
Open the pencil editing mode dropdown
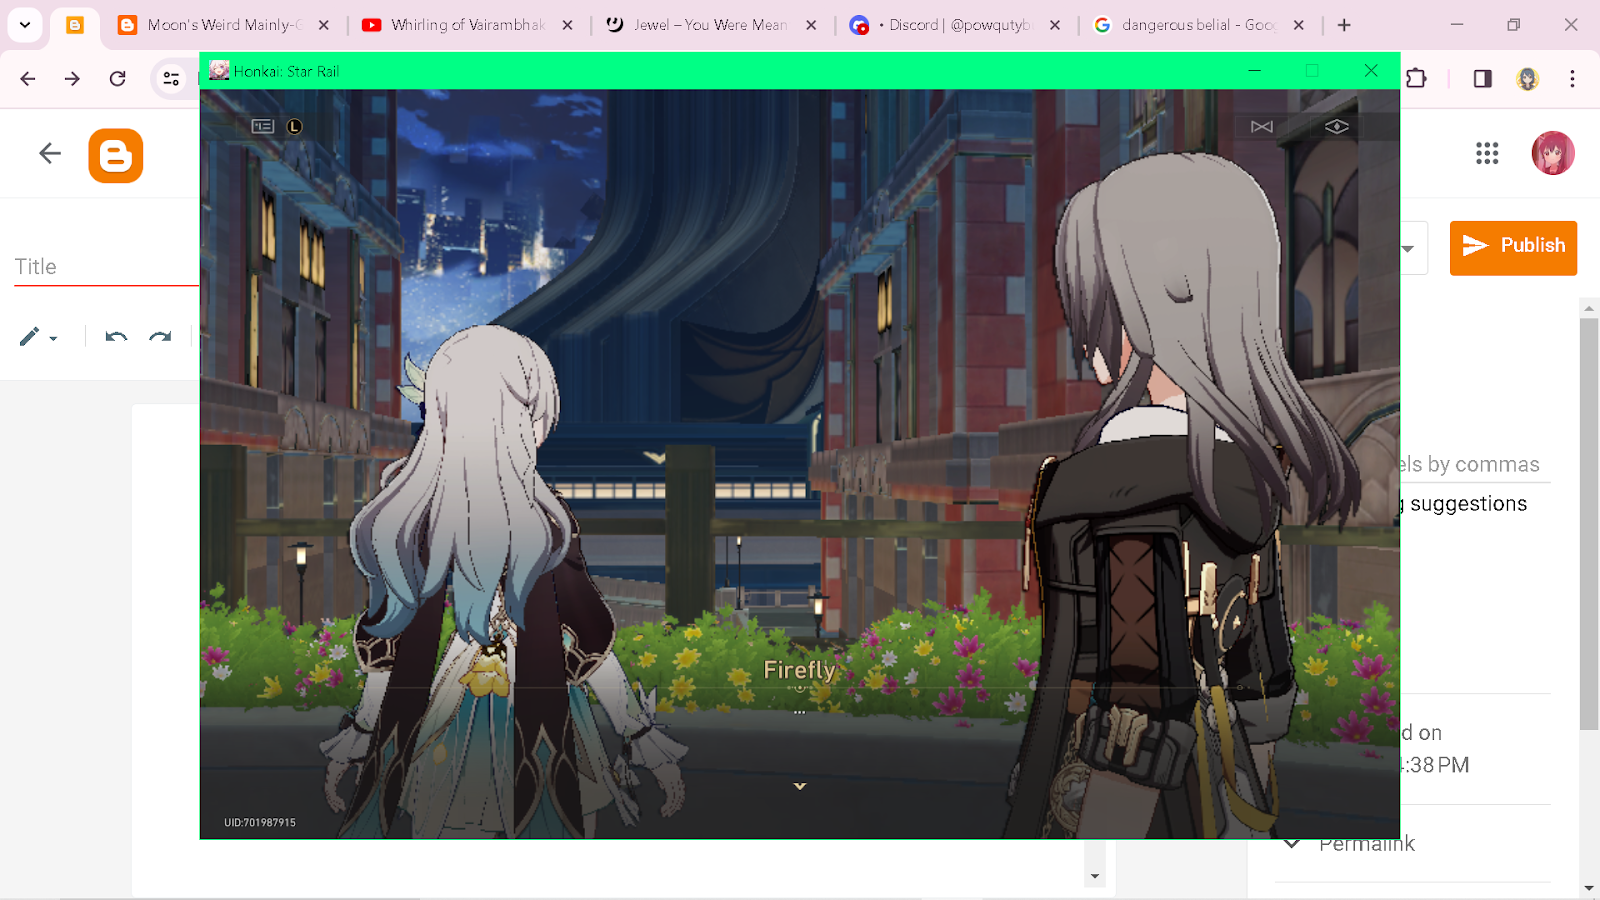38,337
